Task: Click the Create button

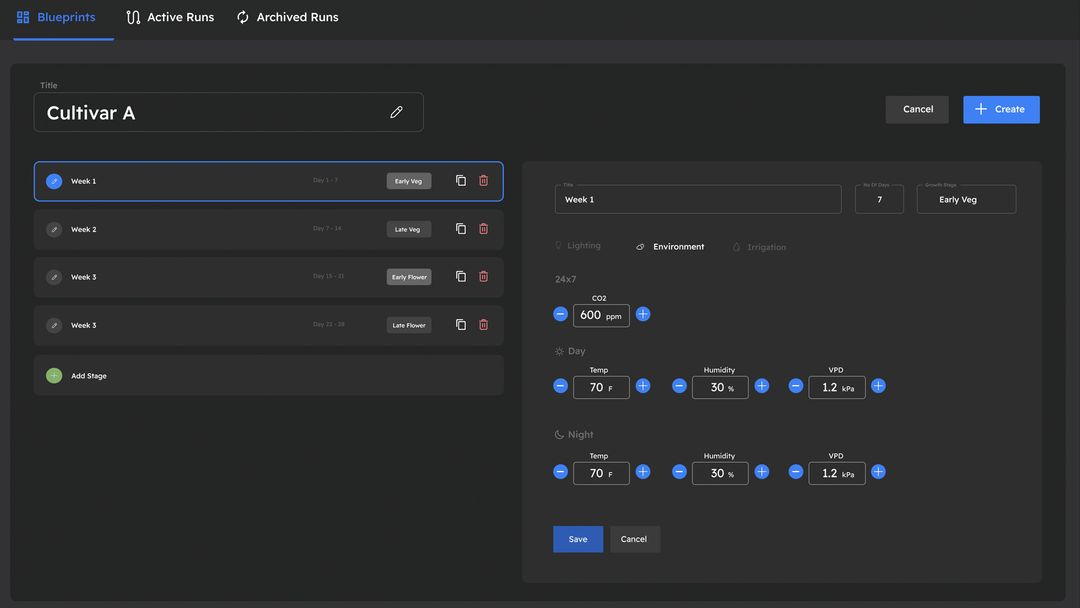Action: click(x=1001, y=109)
